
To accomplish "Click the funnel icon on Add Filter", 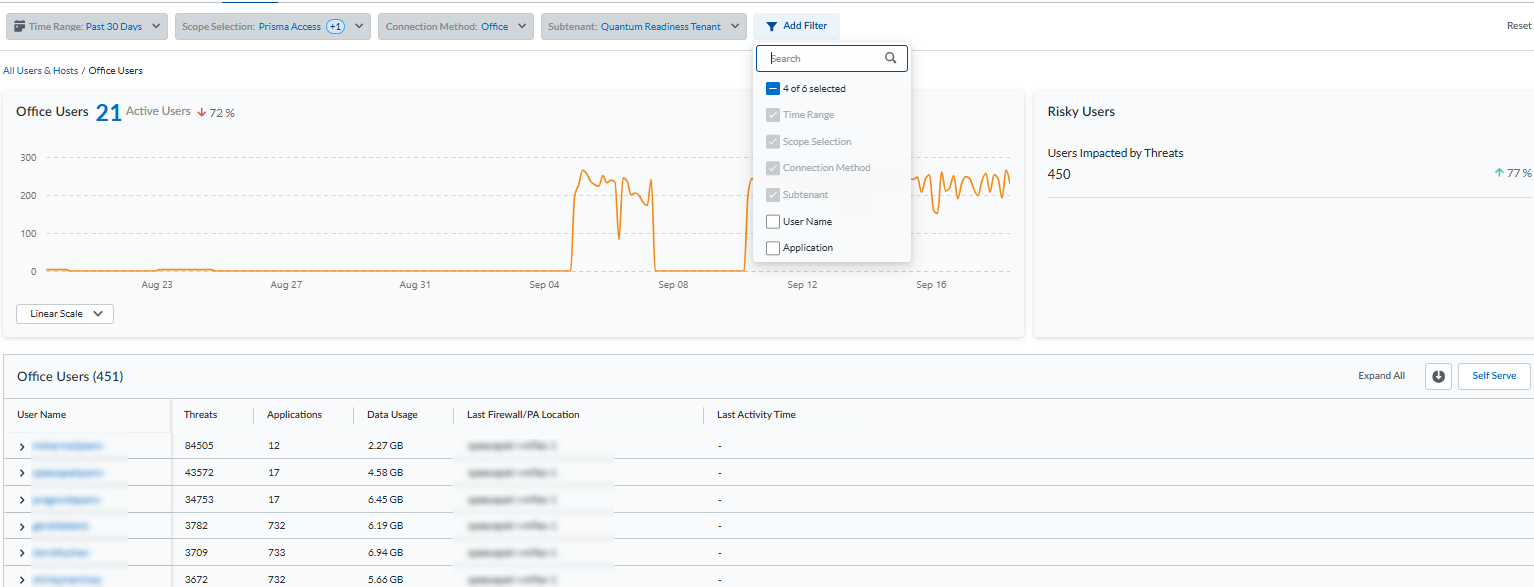I will click(771, 26).
